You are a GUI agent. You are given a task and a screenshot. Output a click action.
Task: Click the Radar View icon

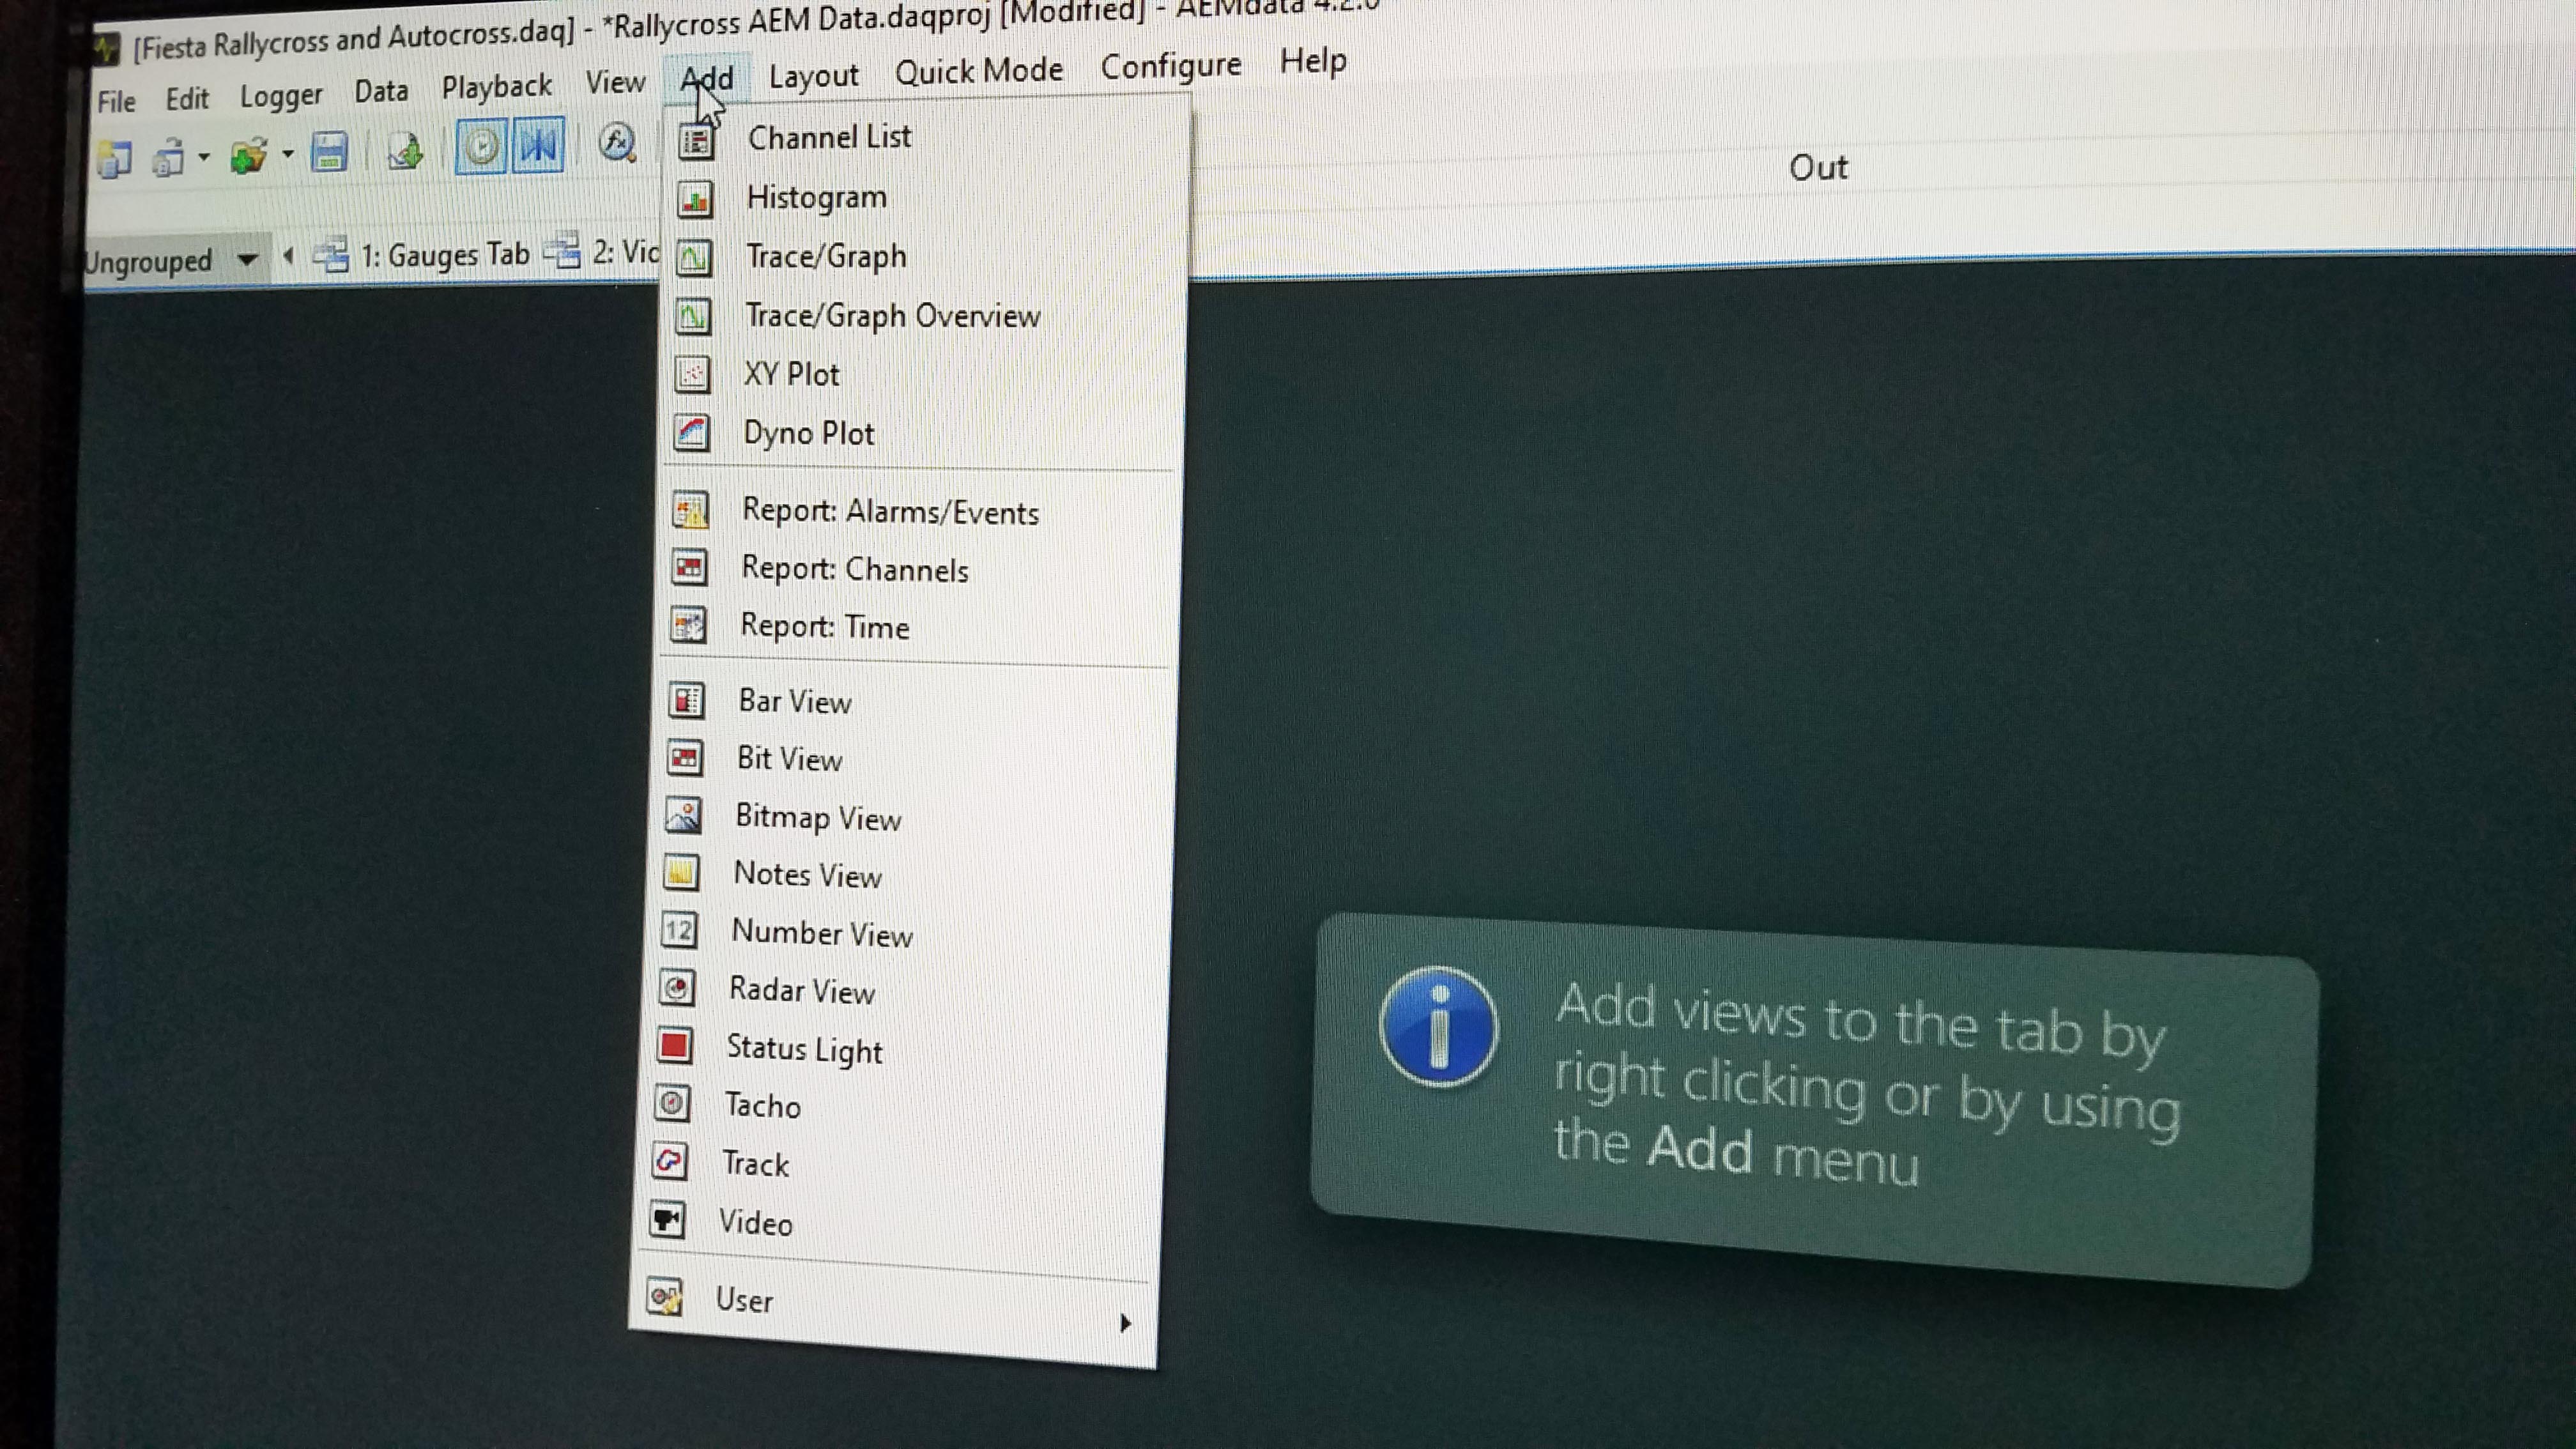coord(677,989)
